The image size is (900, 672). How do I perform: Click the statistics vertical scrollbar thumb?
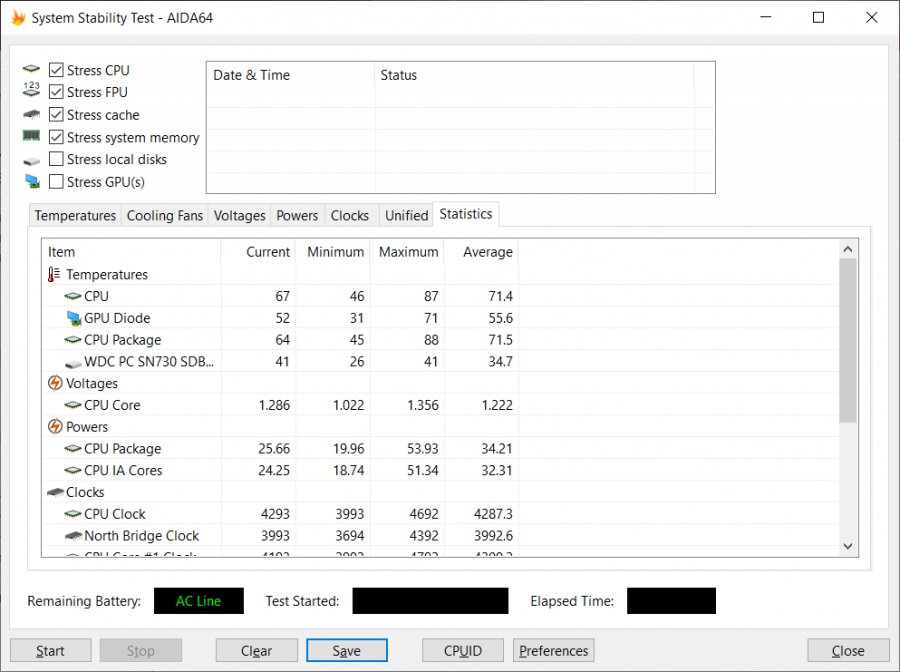(848, 340)
